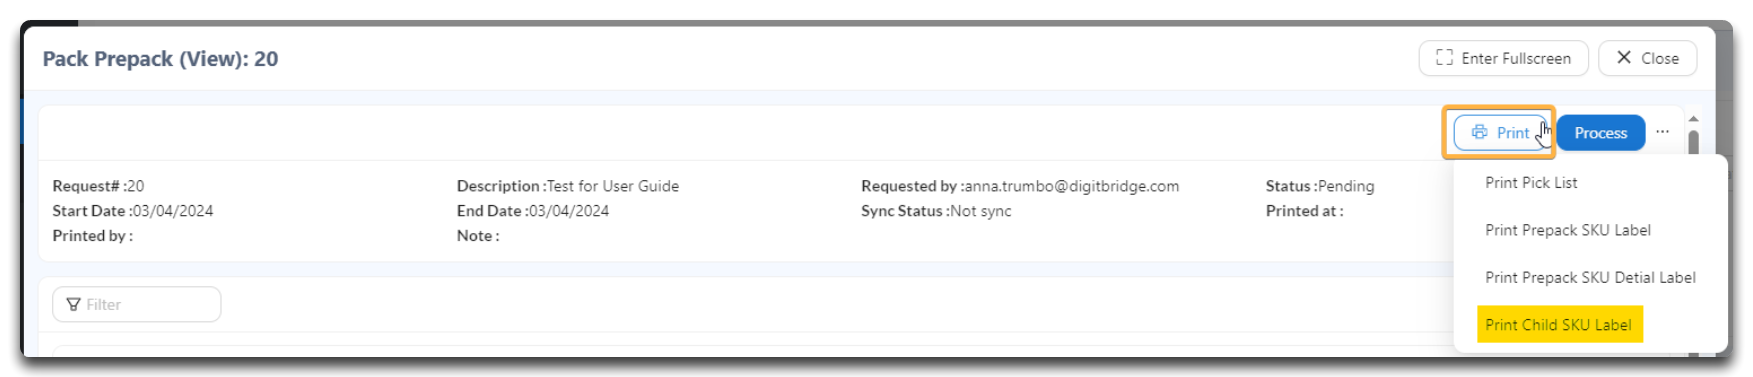Click the Sync Status Not sync value

pos(980,211)
